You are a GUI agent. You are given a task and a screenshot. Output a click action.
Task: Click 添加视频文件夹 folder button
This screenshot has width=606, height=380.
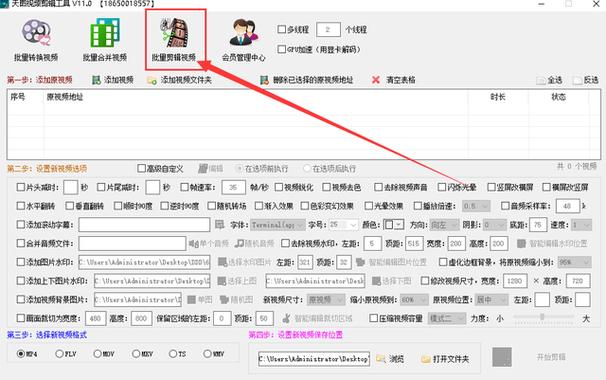point(179,80)
